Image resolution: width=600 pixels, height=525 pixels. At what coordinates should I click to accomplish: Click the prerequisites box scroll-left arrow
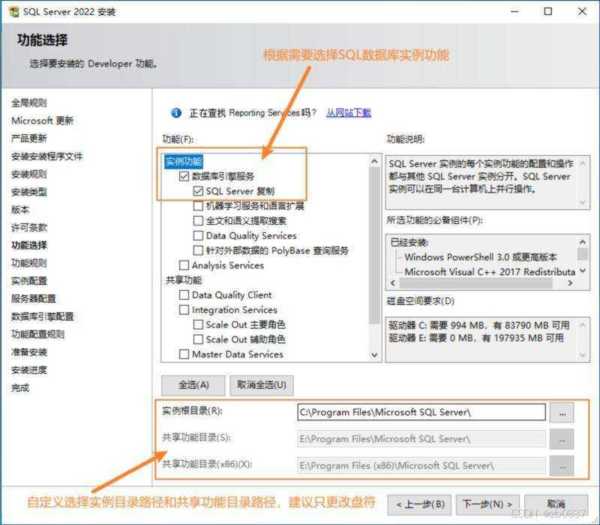(x=393, y=283)
